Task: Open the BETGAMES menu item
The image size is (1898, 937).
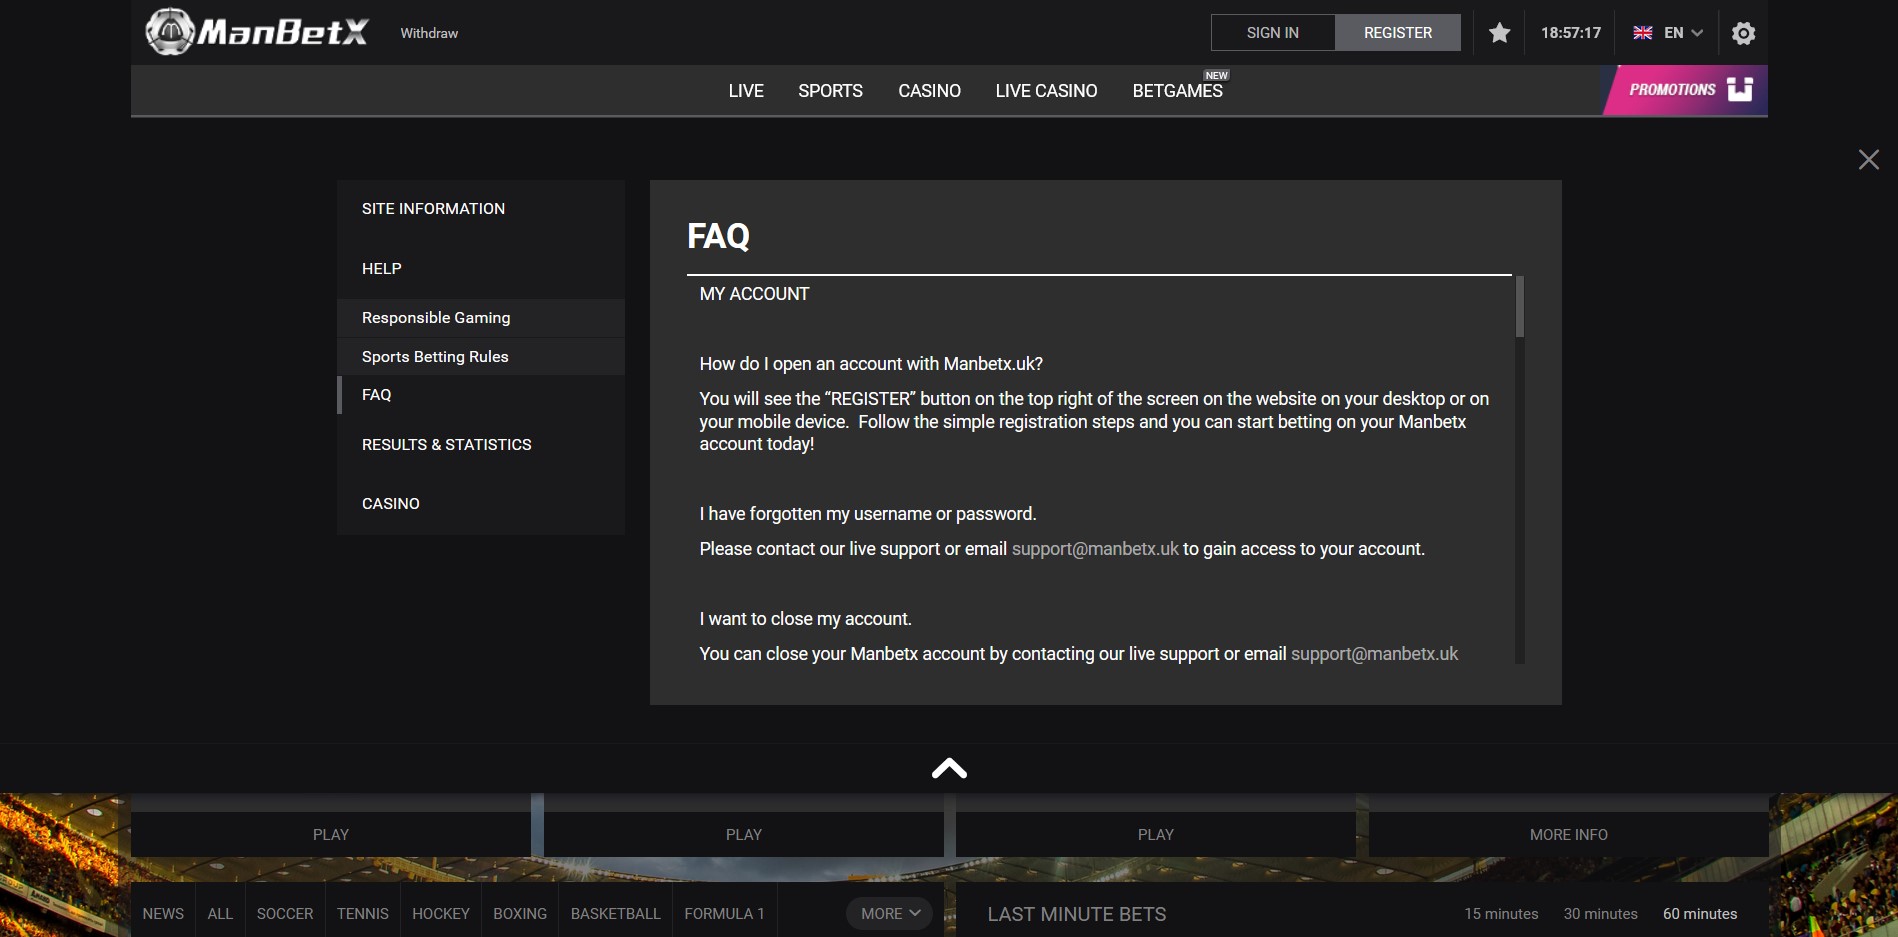Action: pos(1177,91)
